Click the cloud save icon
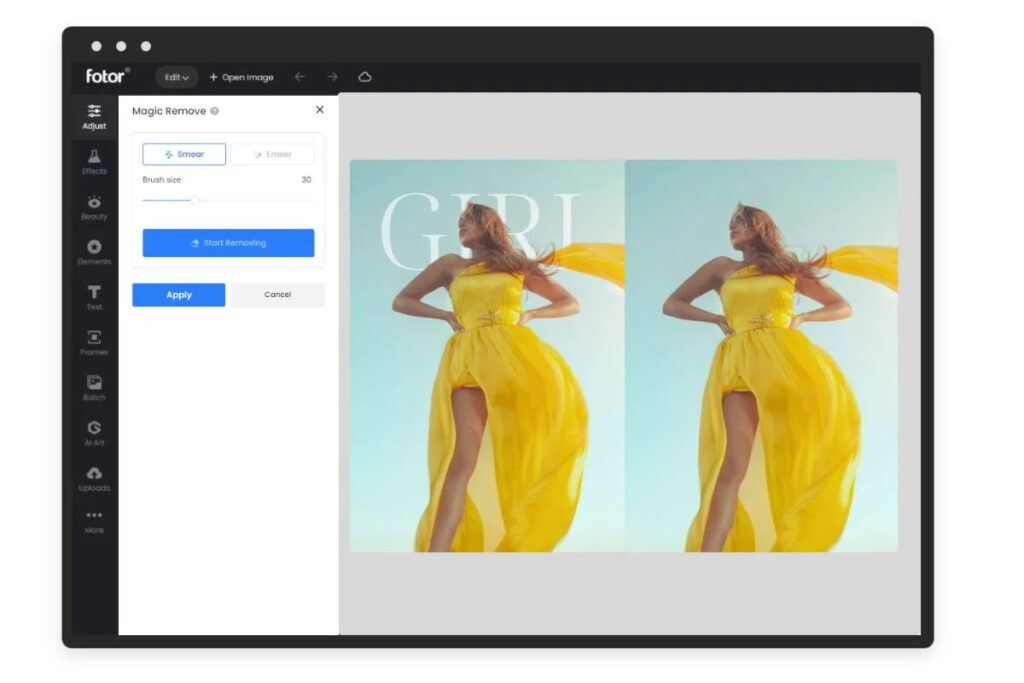Screen dimensions: 1024x683 365,76
